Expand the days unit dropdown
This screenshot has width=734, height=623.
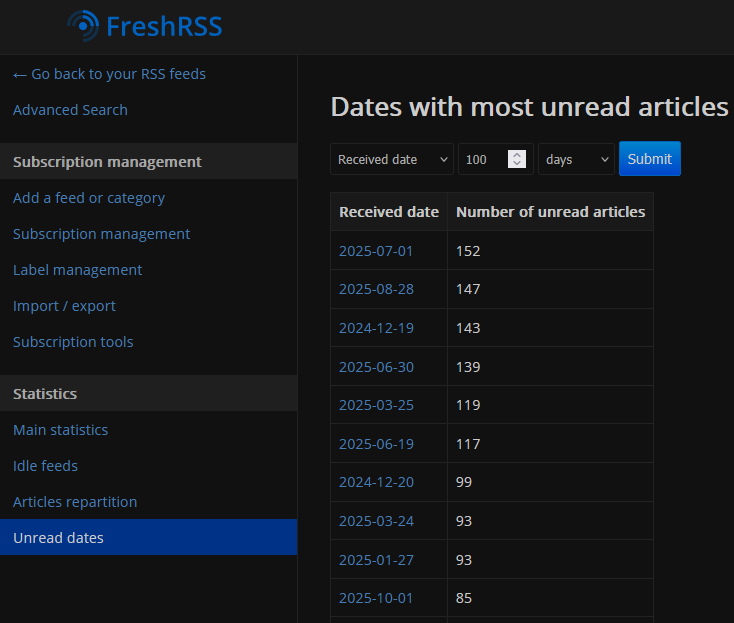(x=576, y=159)
